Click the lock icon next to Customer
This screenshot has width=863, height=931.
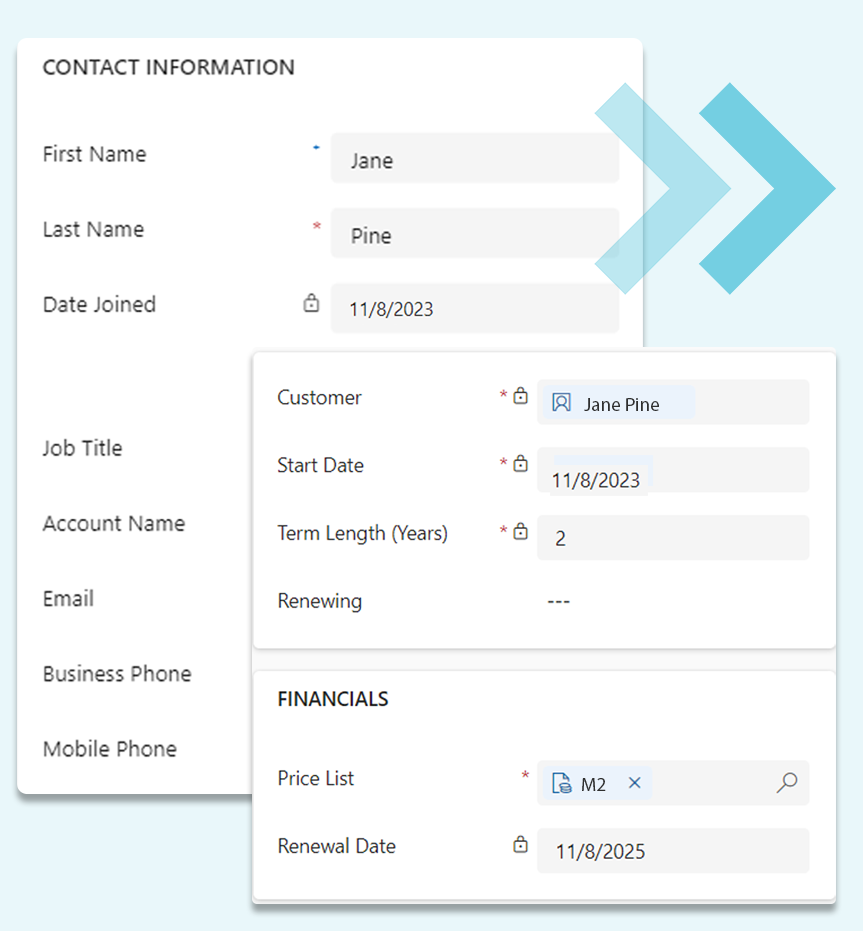click(520, 396)
